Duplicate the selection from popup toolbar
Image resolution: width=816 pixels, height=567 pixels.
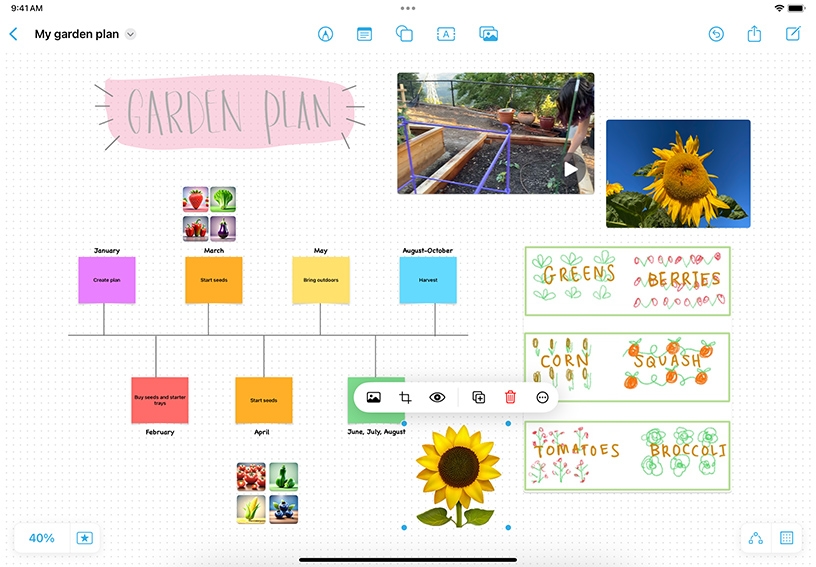[478, 397]
